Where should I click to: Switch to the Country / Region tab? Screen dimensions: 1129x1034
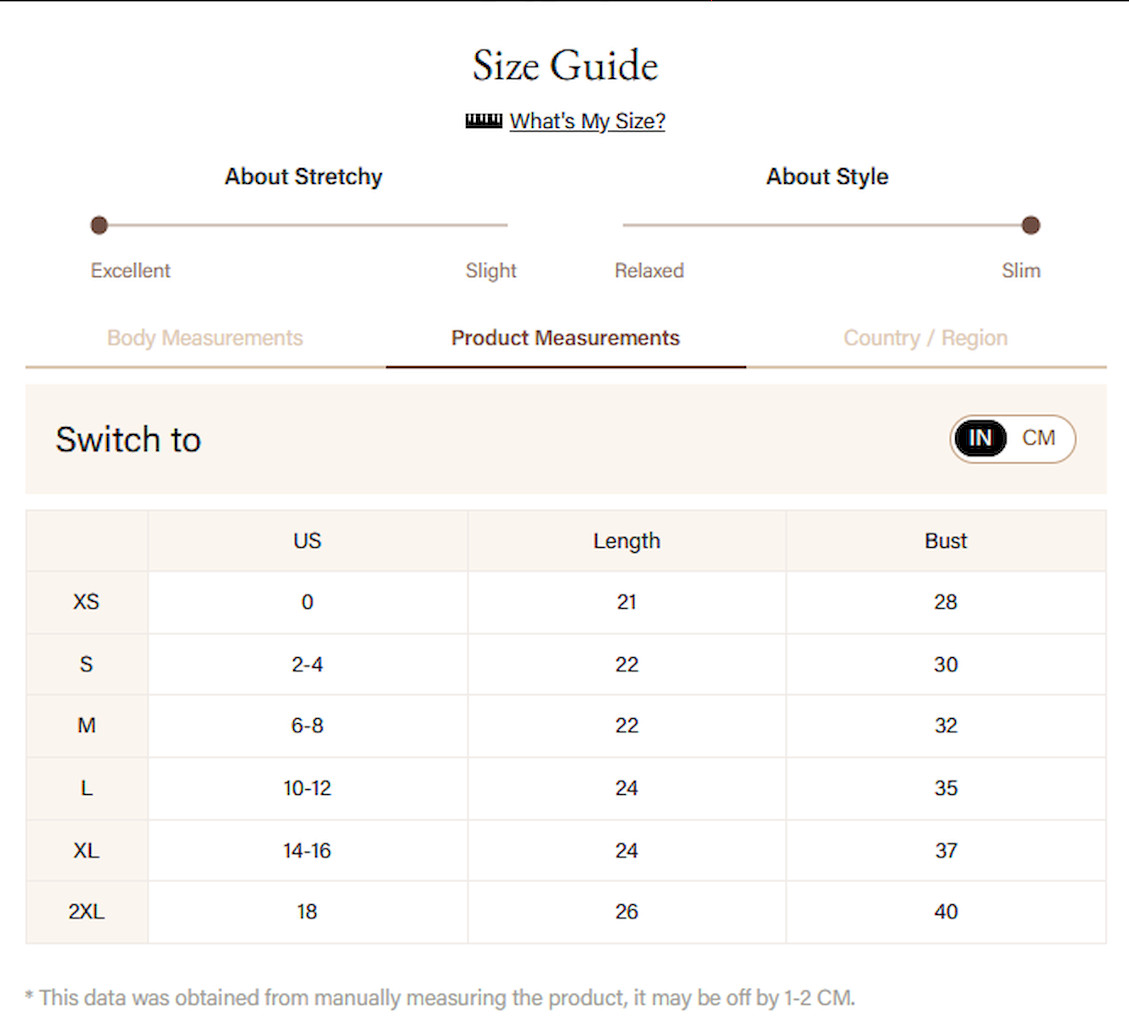pyautogui.click(x=925, y=338)
